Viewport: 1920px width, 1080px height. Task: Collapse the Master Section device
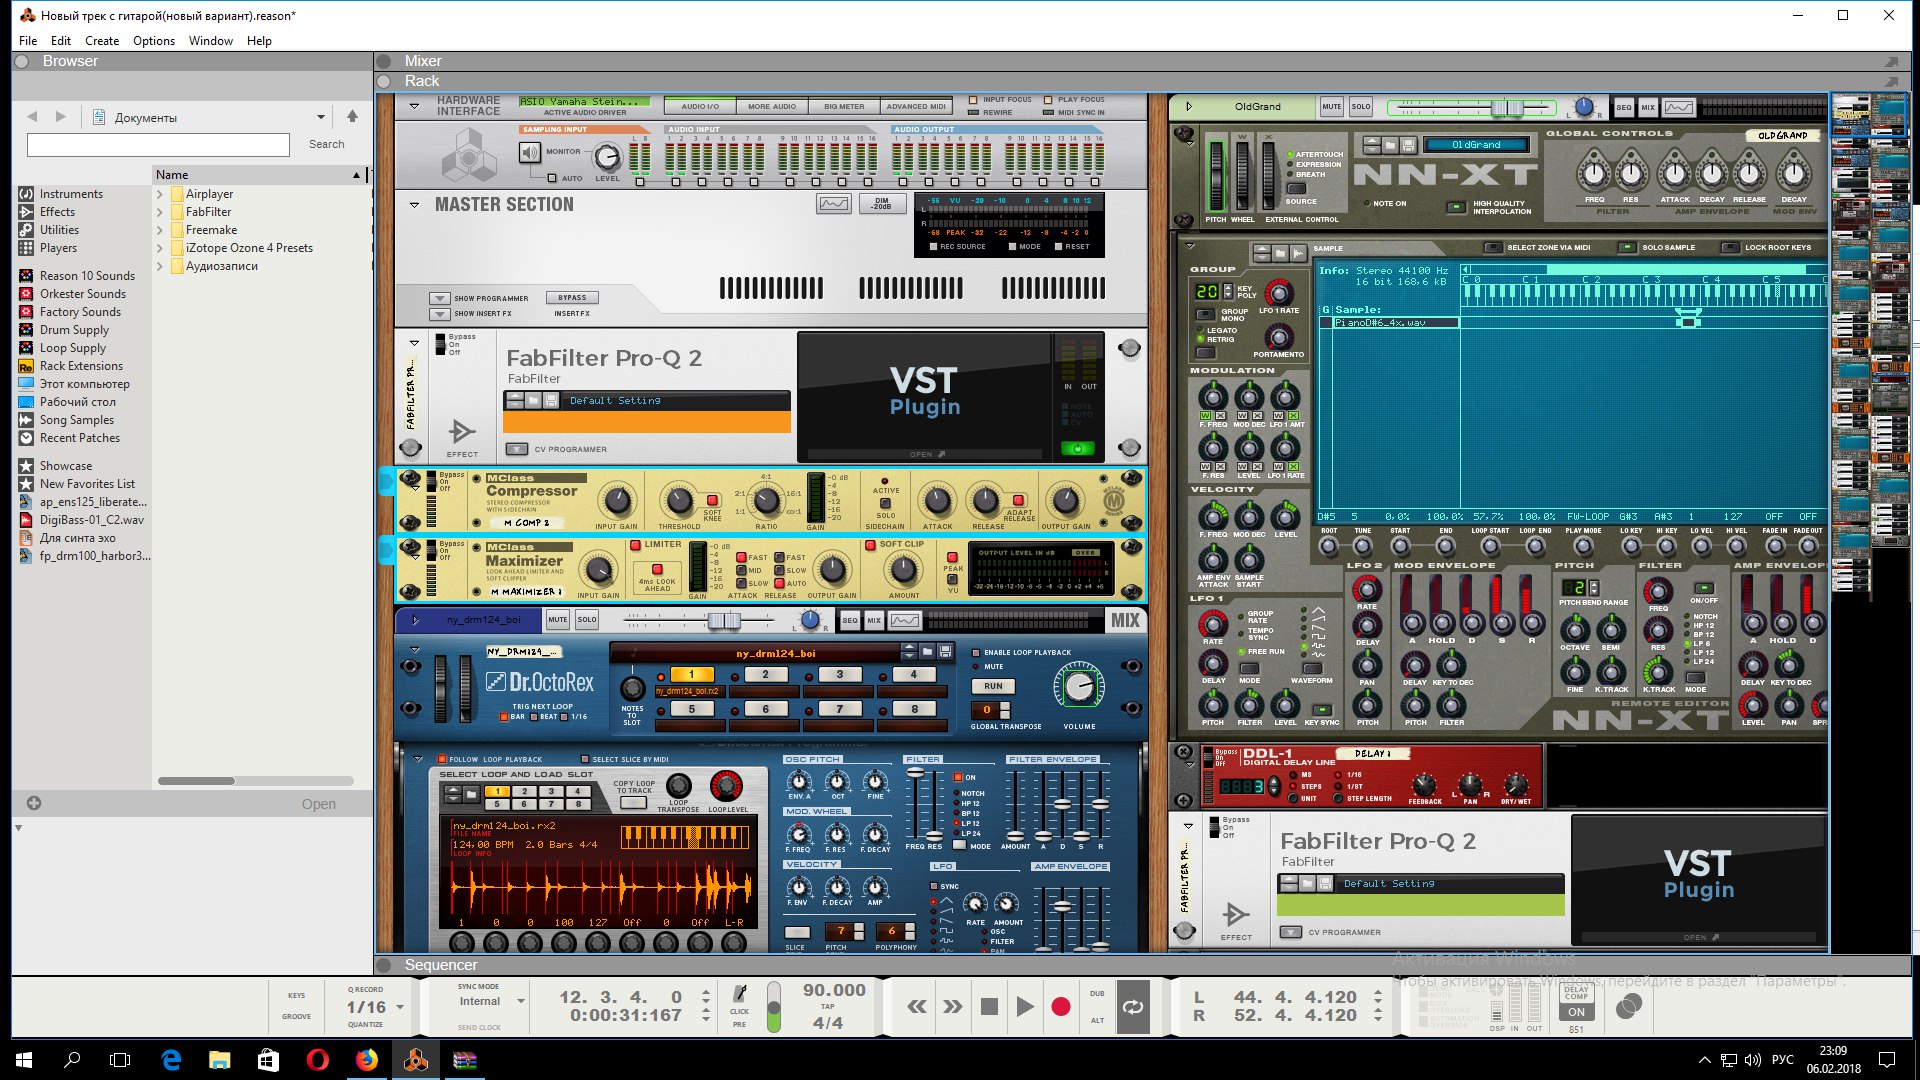[x=414, y=205]
